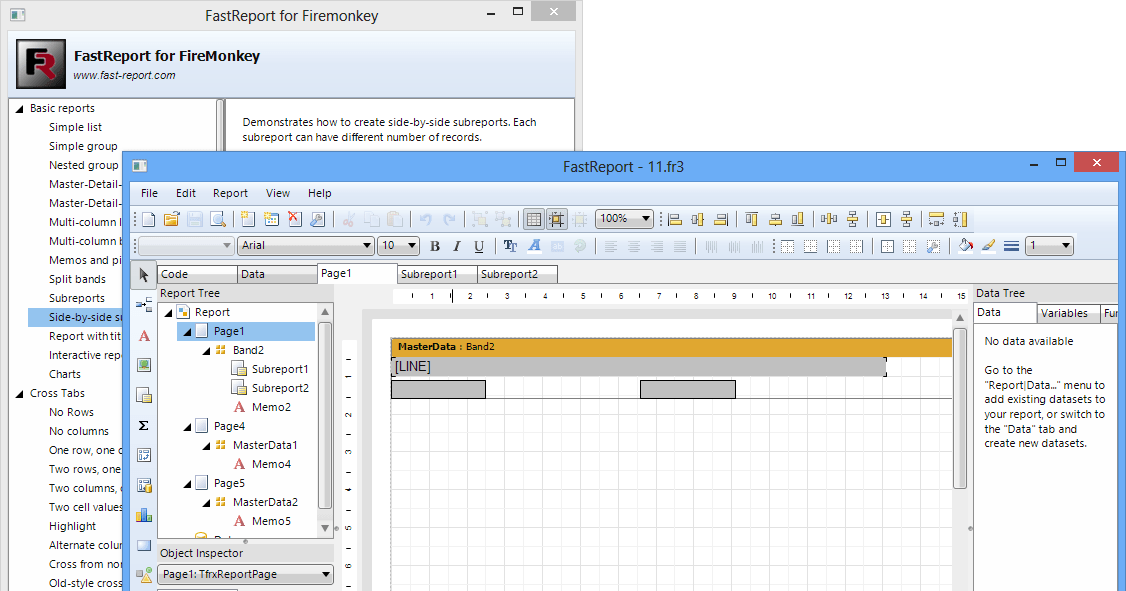Open the Arial font family dropdown

(367, 245)
